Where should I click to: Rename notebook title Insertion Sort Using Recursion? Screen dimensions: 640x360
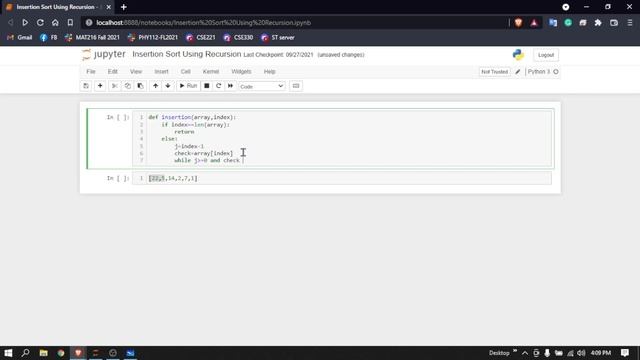(x=187, y=54)
